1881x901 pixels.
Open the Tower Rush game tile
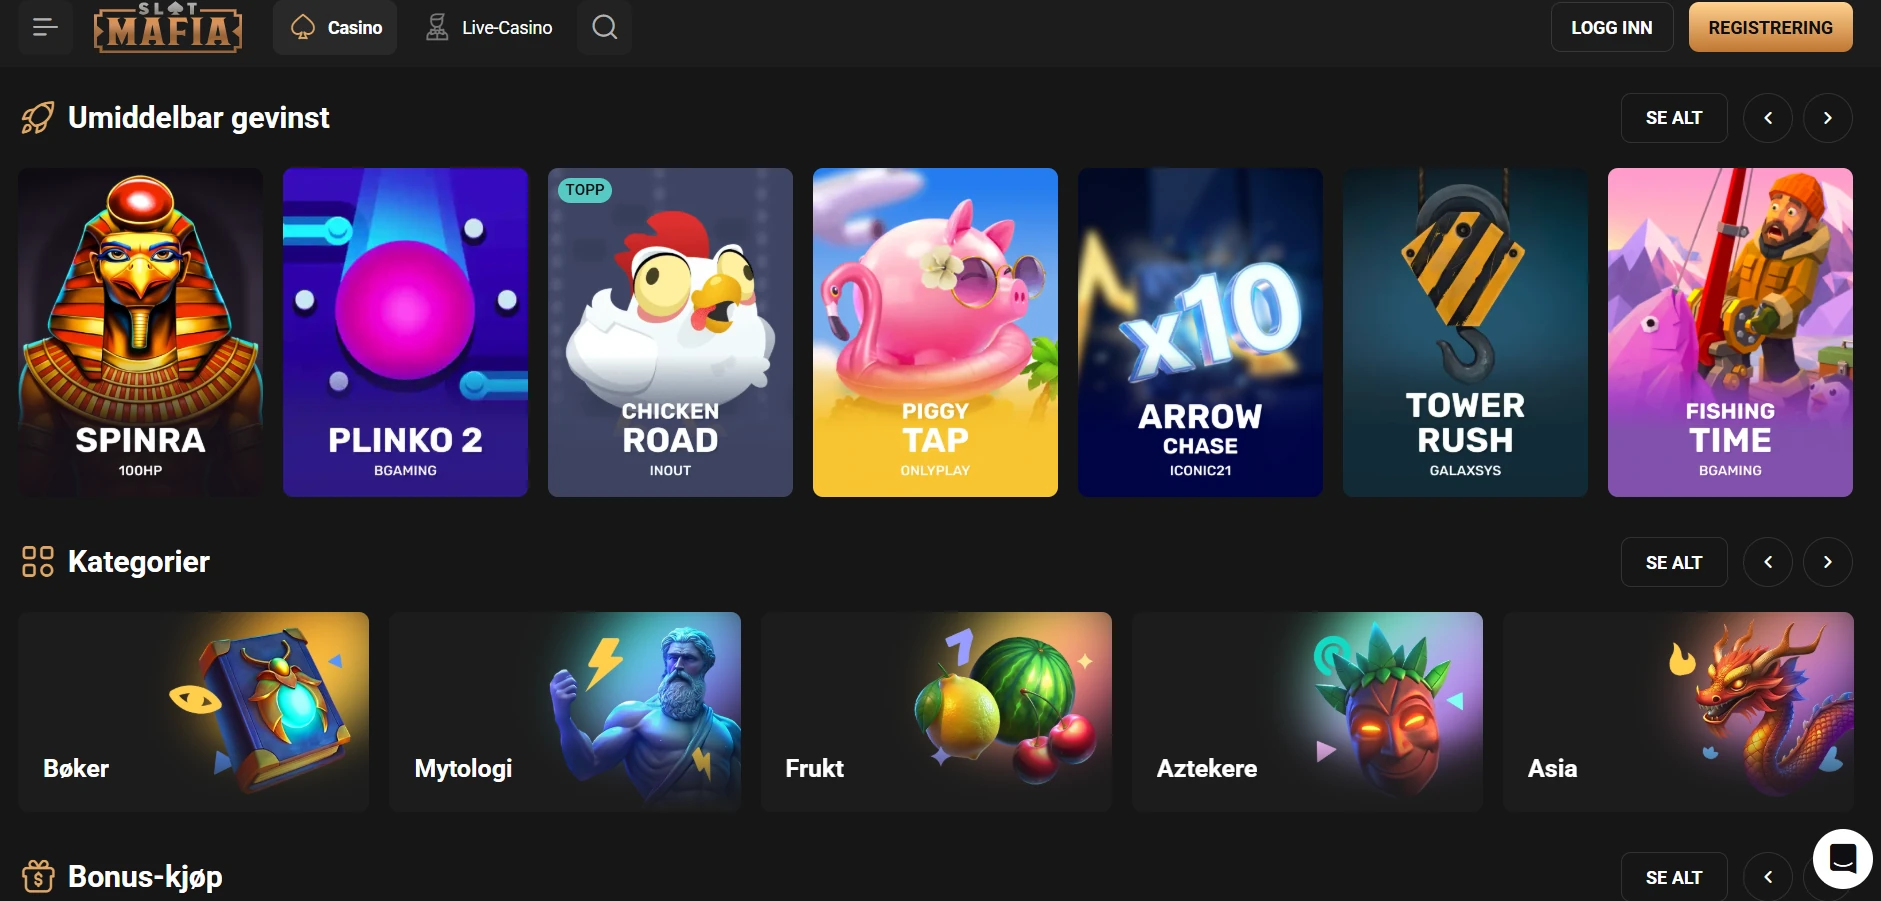click(x=1465, y=332)
